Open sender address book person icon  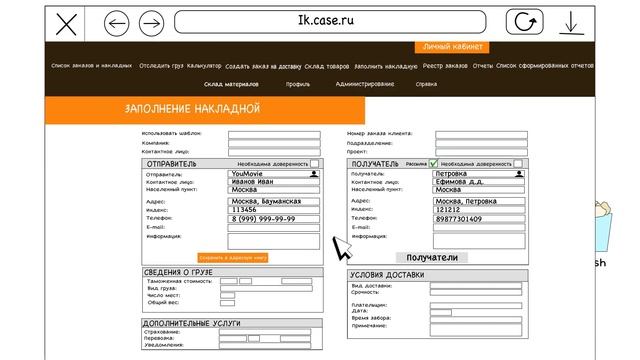click(x=313, y=174)
